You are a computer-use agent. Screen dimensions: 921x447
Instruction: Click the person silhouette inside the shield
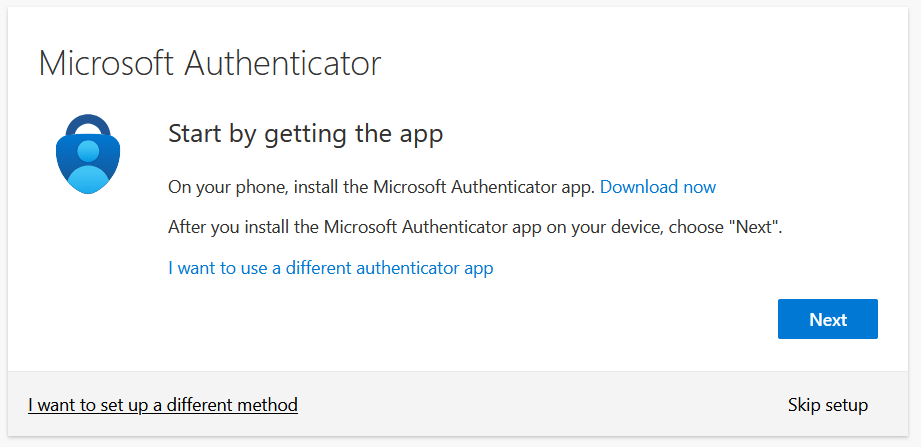pyautogui.click(x=87, y=165)
